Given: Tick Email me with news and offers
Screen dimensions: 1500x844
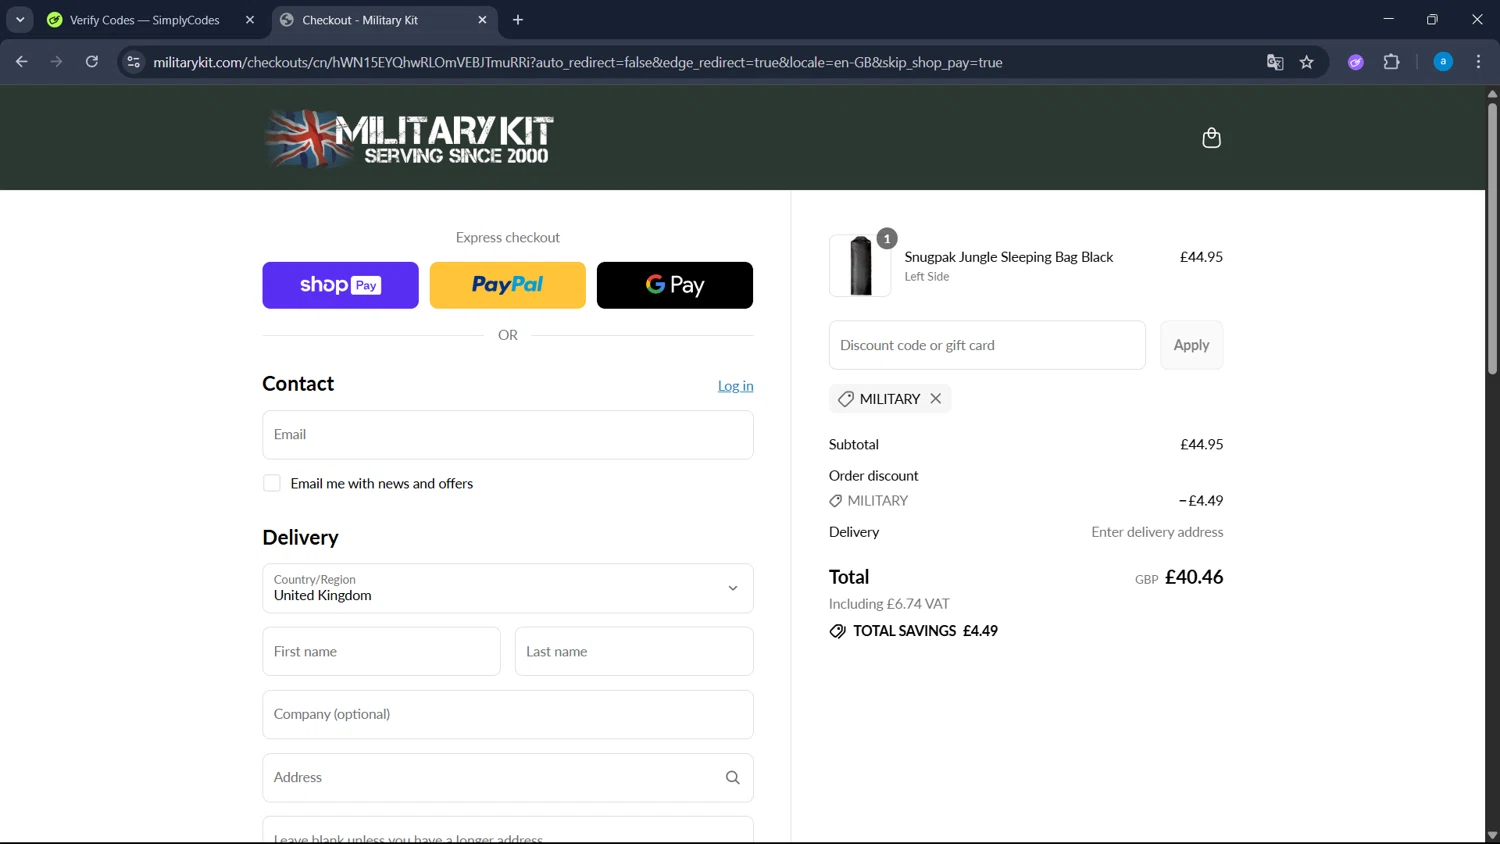Looking at the screenshot, I should tap(272, 483).
